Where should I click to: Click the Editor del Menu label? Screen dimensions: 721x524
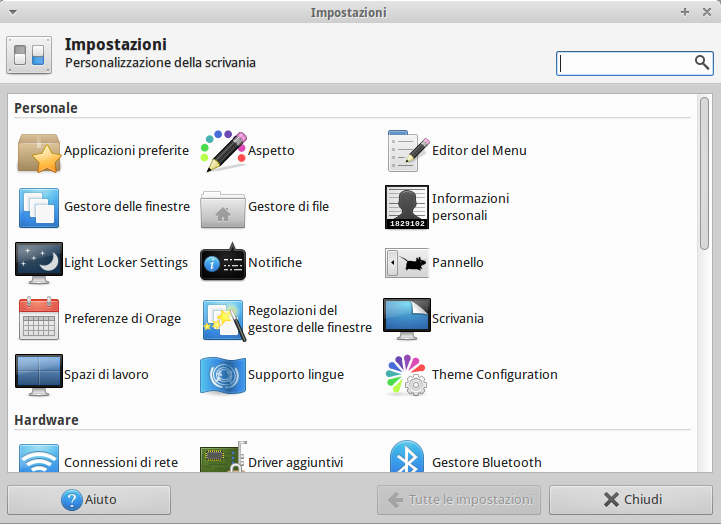tap(479, 151)
